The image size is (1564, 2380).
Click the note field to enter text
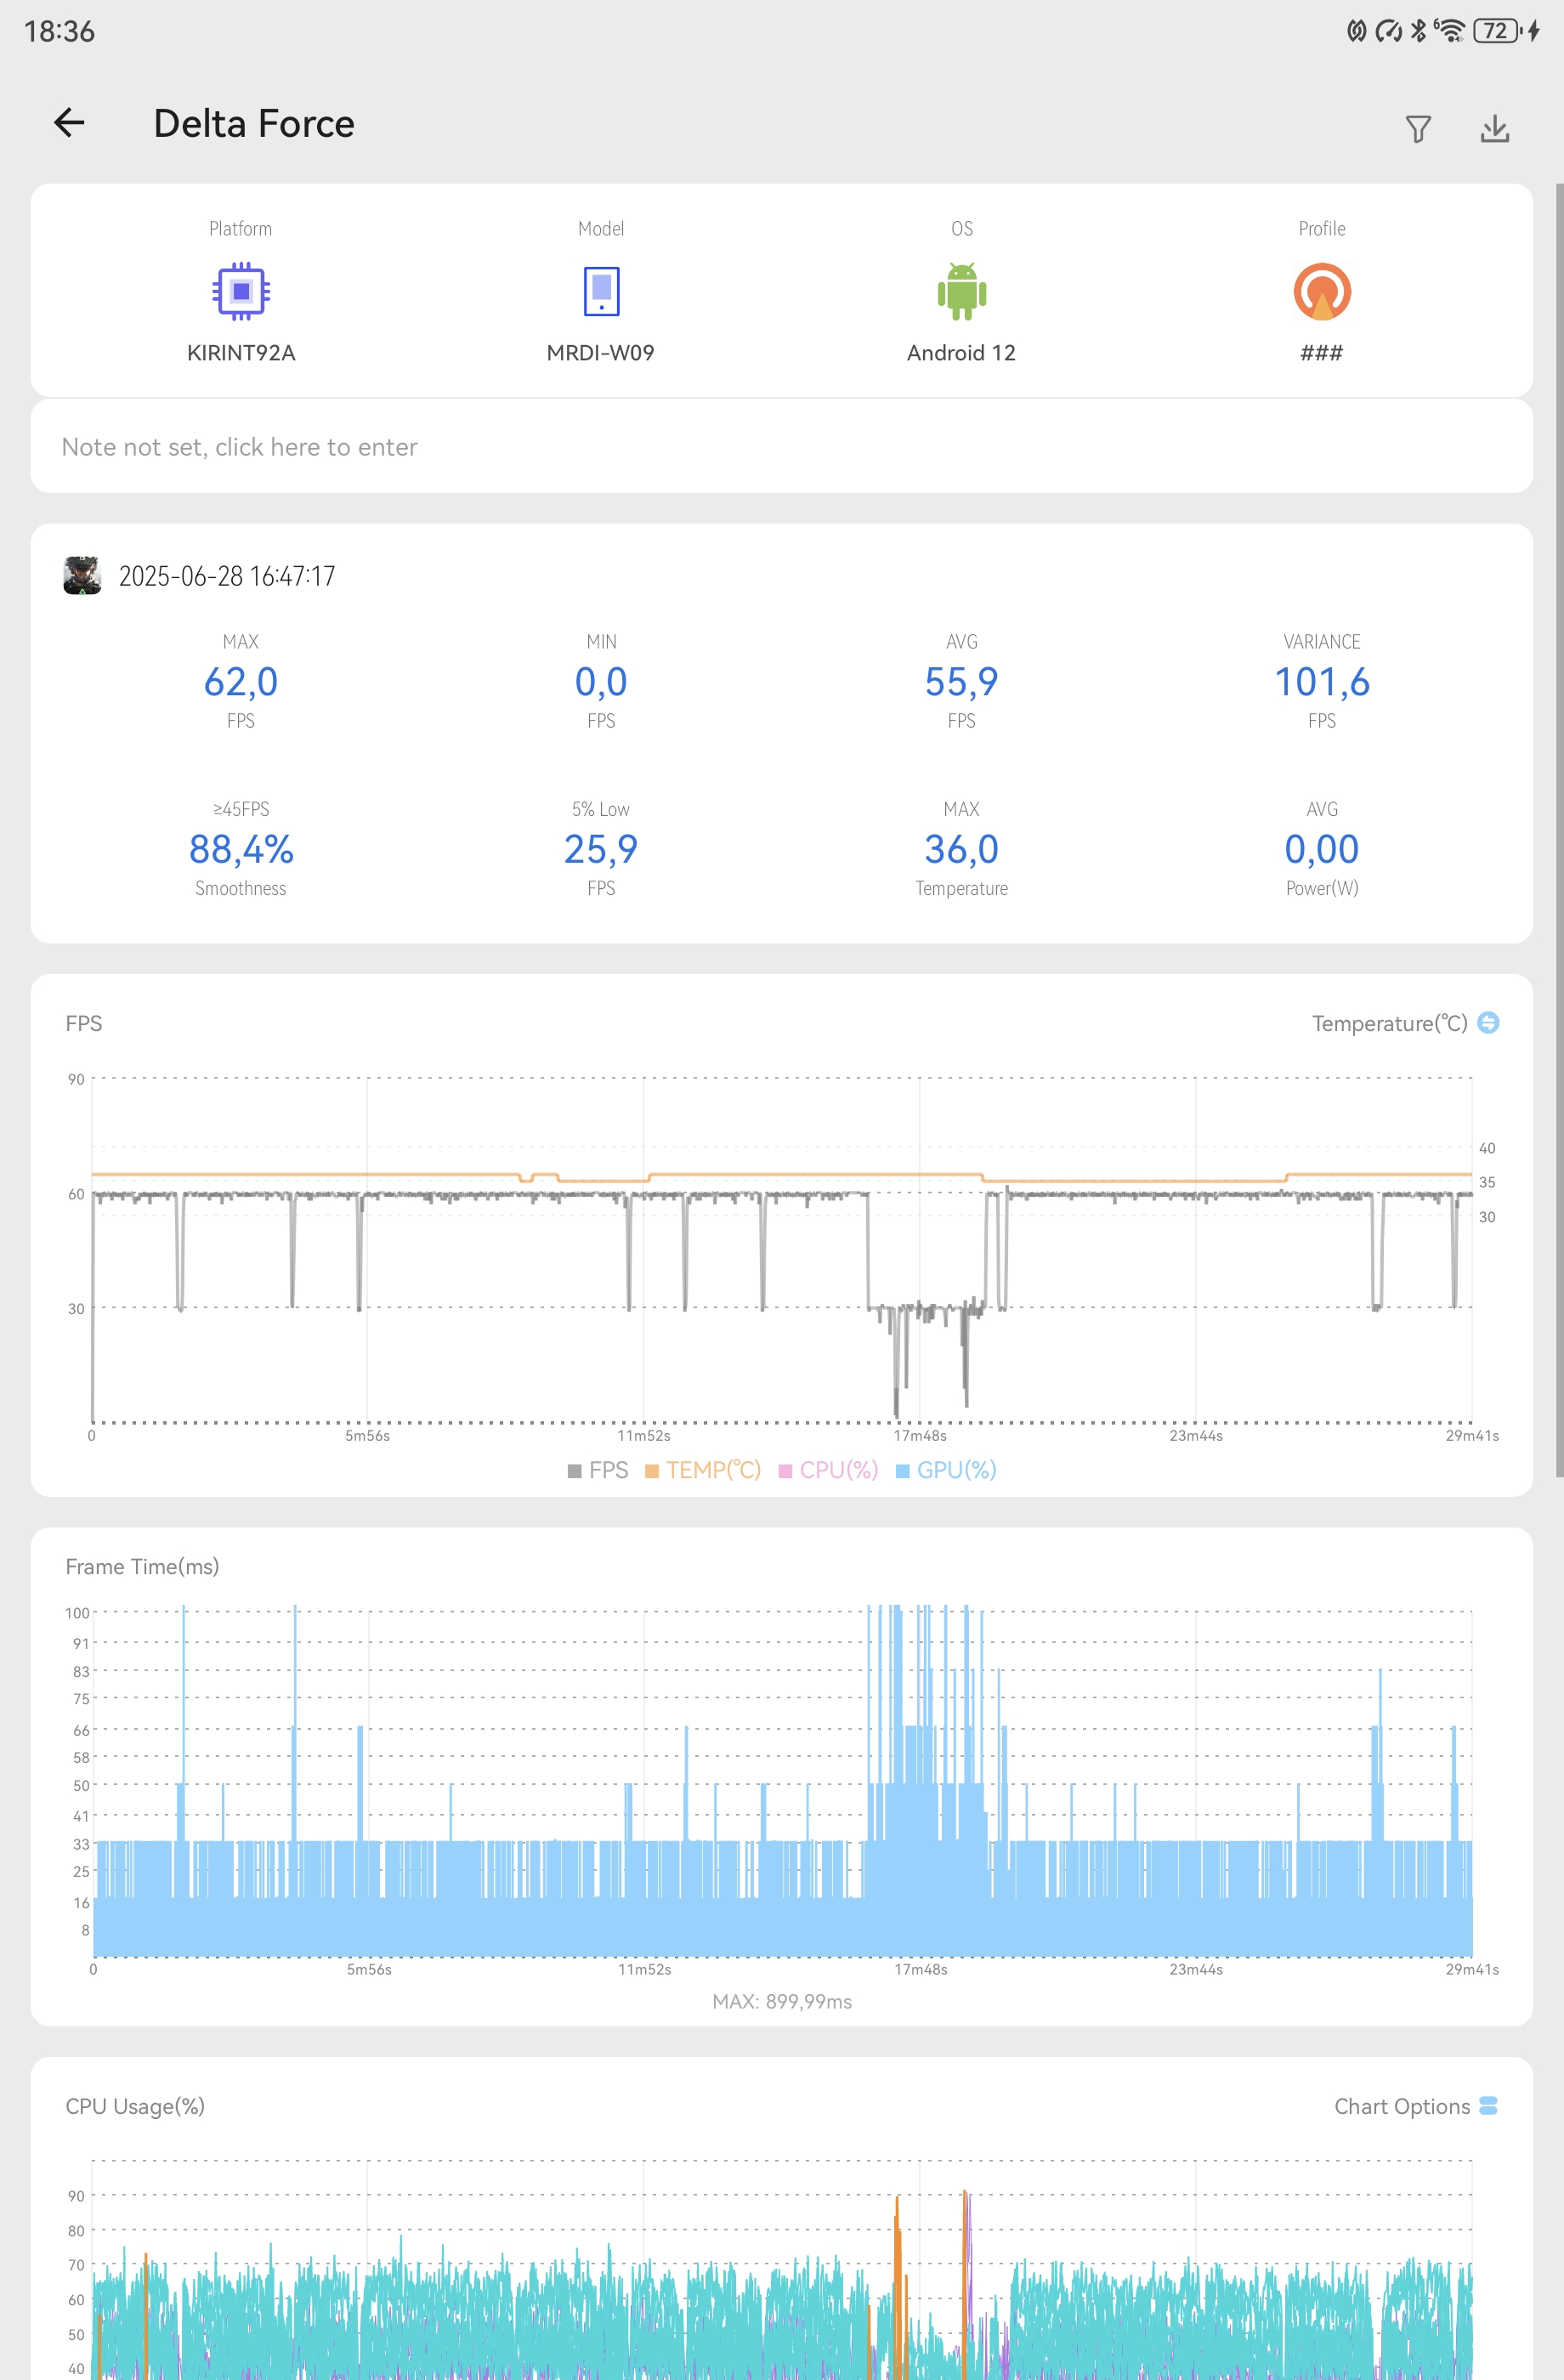click(x=781, y=446)
